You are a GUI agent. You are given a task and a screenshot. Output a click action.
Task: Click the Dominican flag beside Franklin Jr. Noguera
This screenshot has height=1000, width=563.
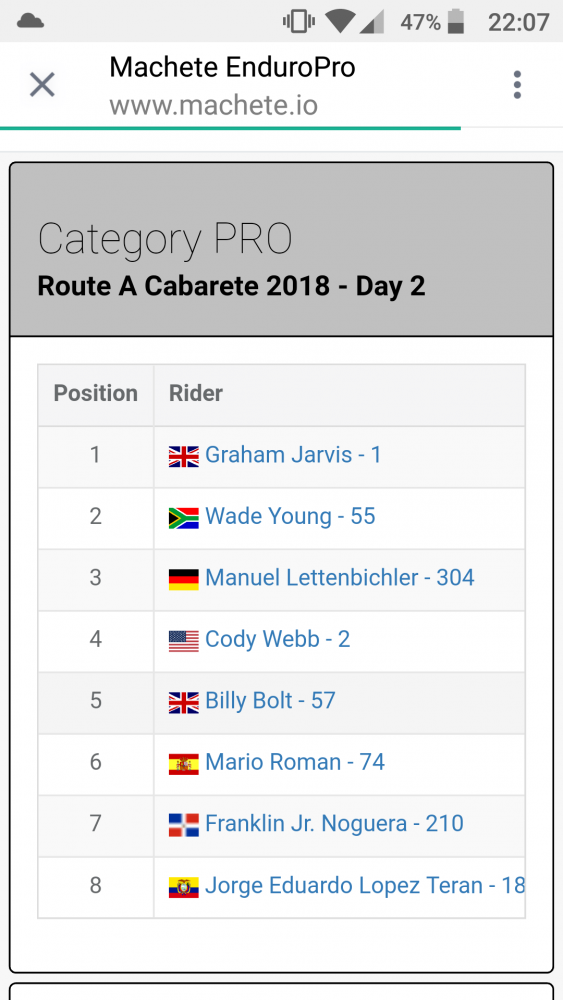184,824
